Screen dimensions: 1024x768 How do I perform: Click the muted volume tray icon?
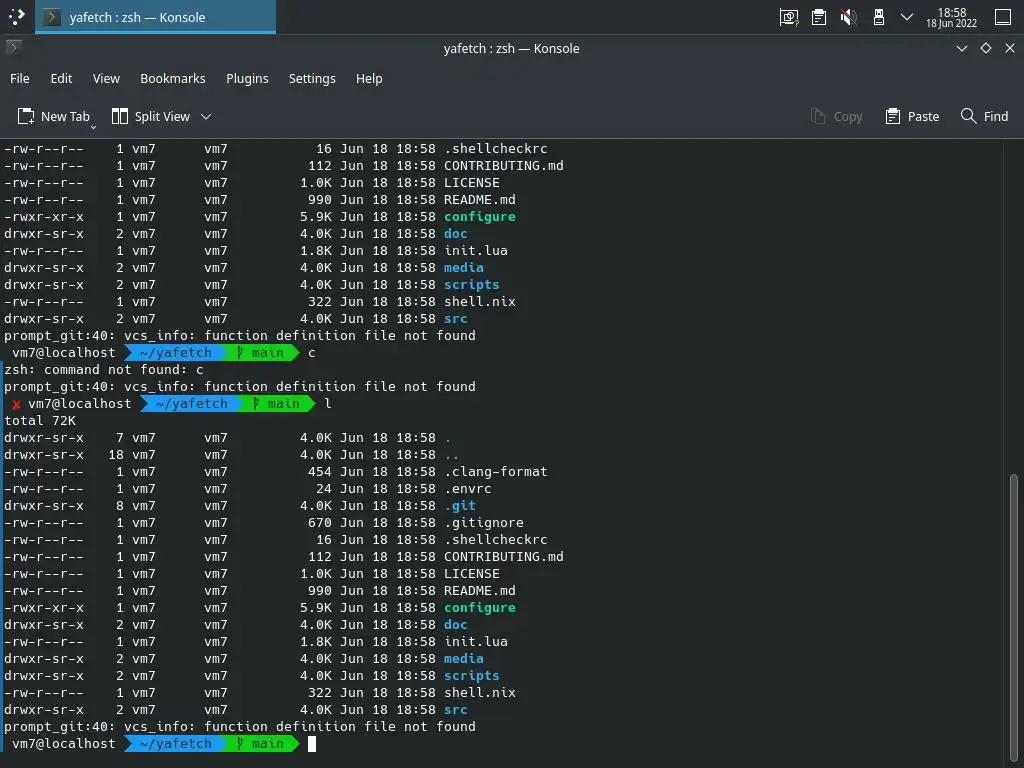[x=848, y=18]
